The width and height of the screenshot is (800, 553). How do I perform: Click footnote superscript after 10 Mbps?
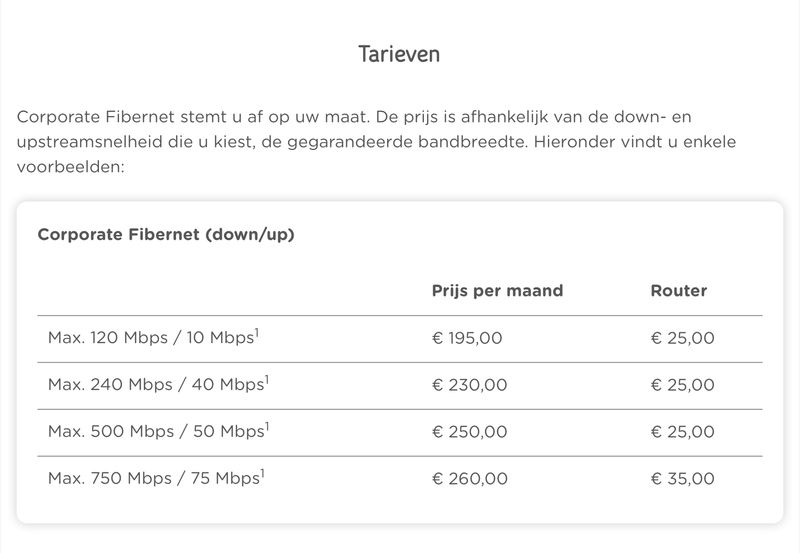pyautogui.click(x=257, y=333)
